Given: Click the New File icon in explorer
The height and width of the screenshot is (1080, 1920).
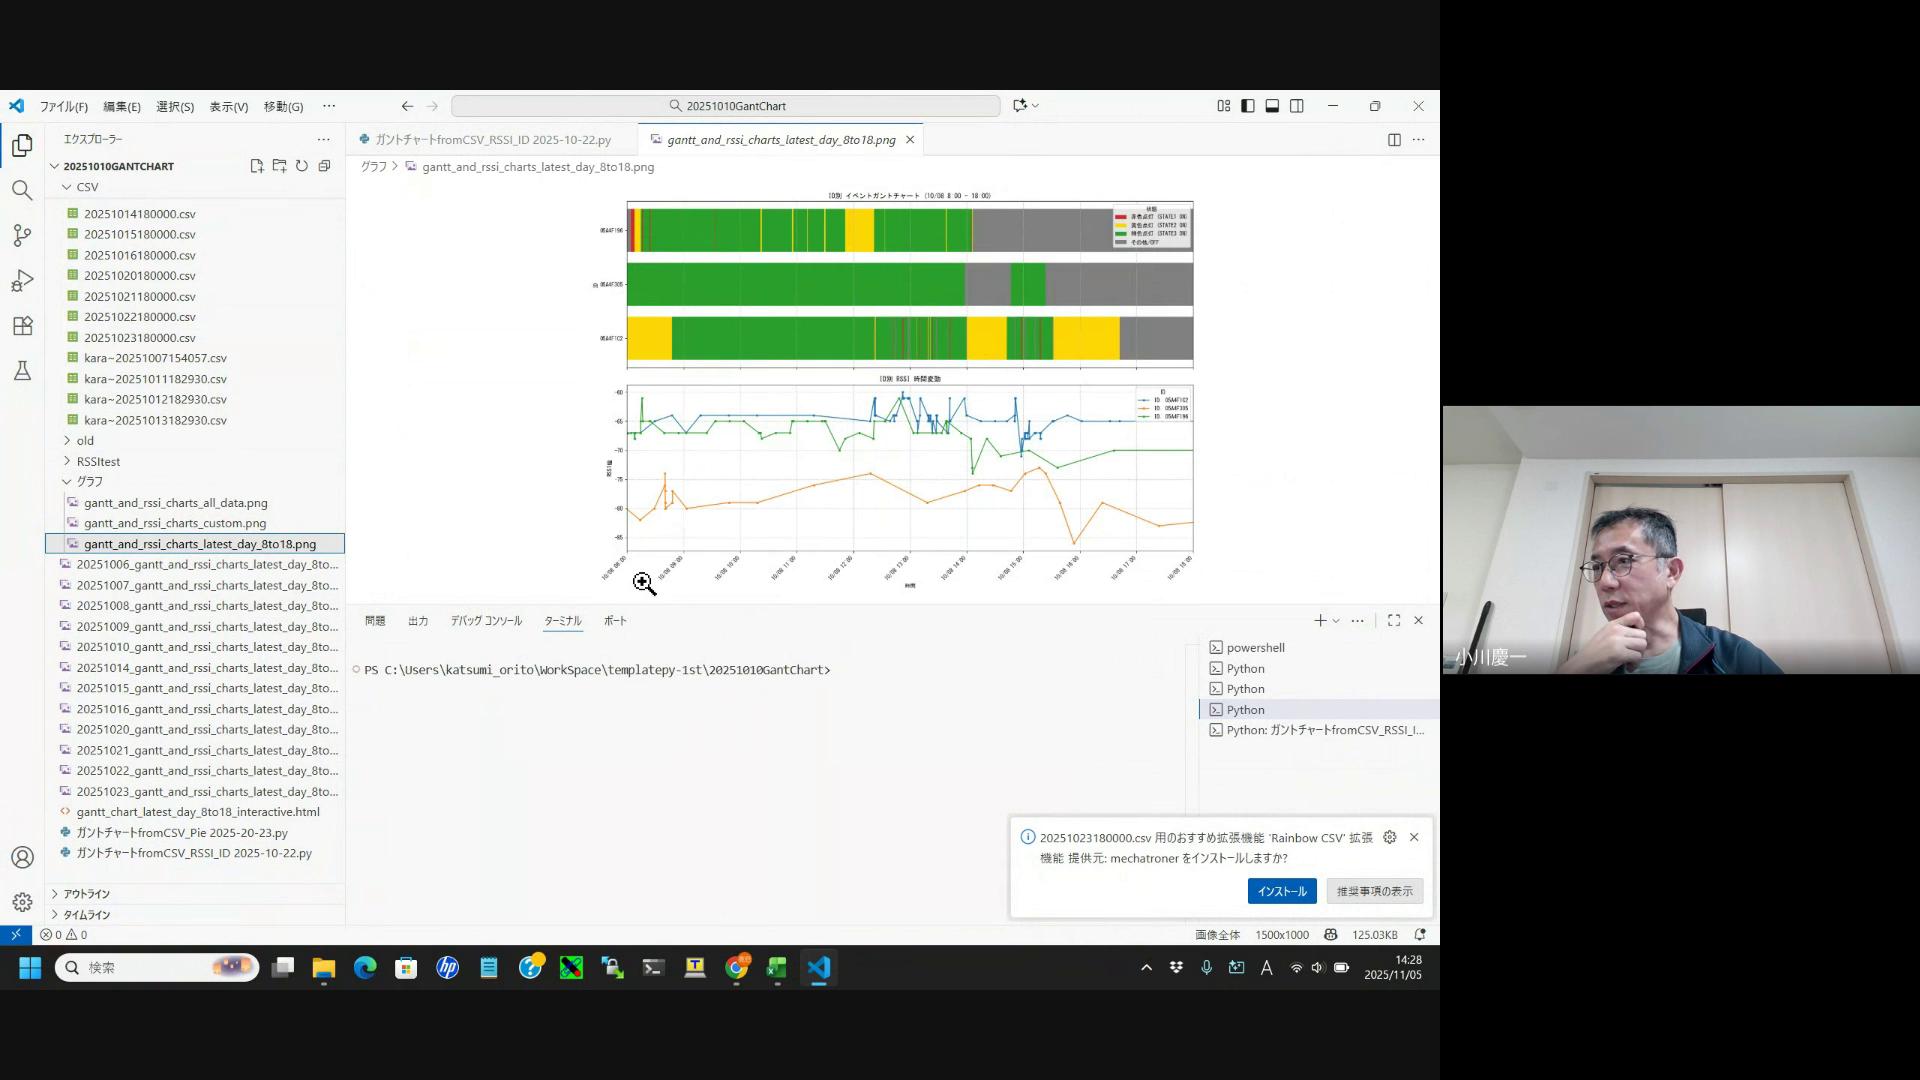Looking at the screenshot, I should click(257, 166).
